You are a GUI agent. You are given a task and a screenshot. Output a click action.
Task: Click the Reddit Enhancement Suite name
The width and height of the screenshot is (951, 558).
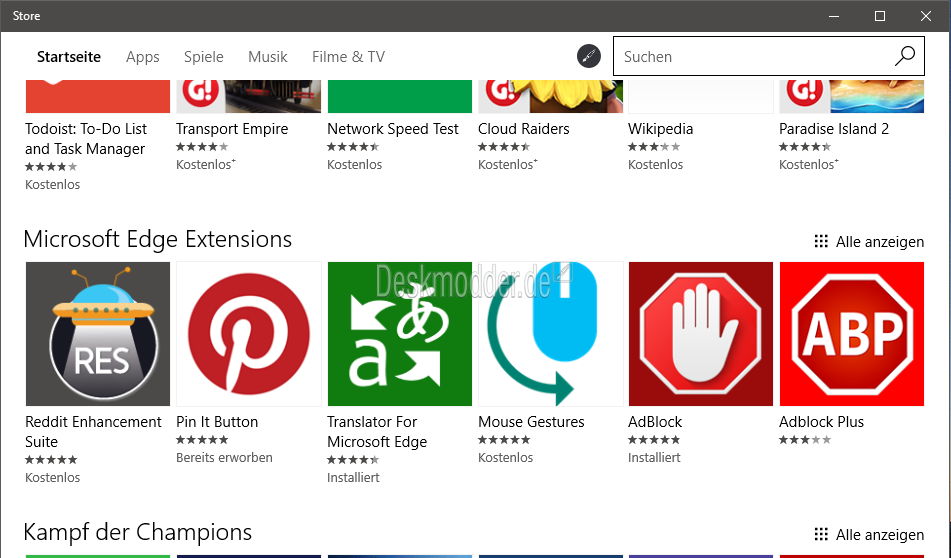[x=93, y=432]
